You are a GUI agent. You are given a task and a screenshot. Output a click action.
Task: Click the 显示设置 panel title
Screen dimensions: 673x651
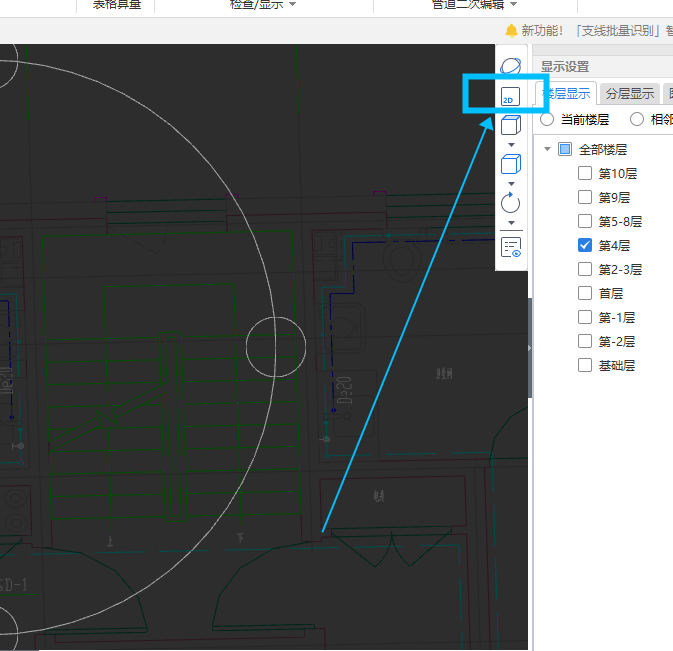(x=565, y=67)
